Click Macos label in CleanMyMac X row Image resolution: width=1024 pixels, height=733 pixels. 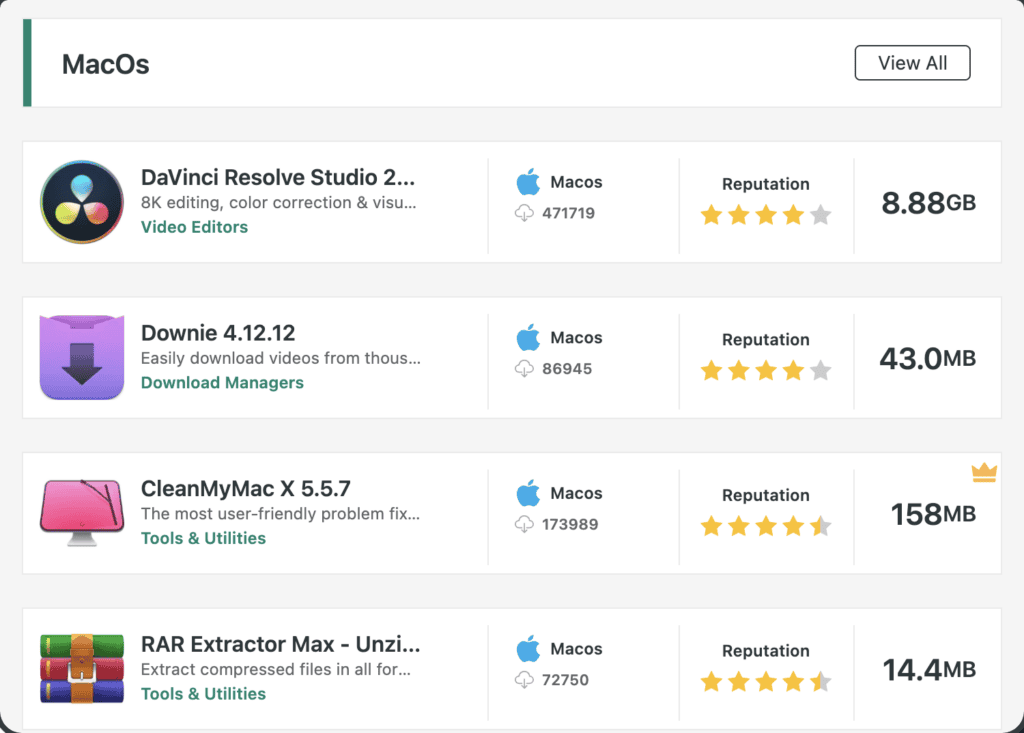pos(576,493)
